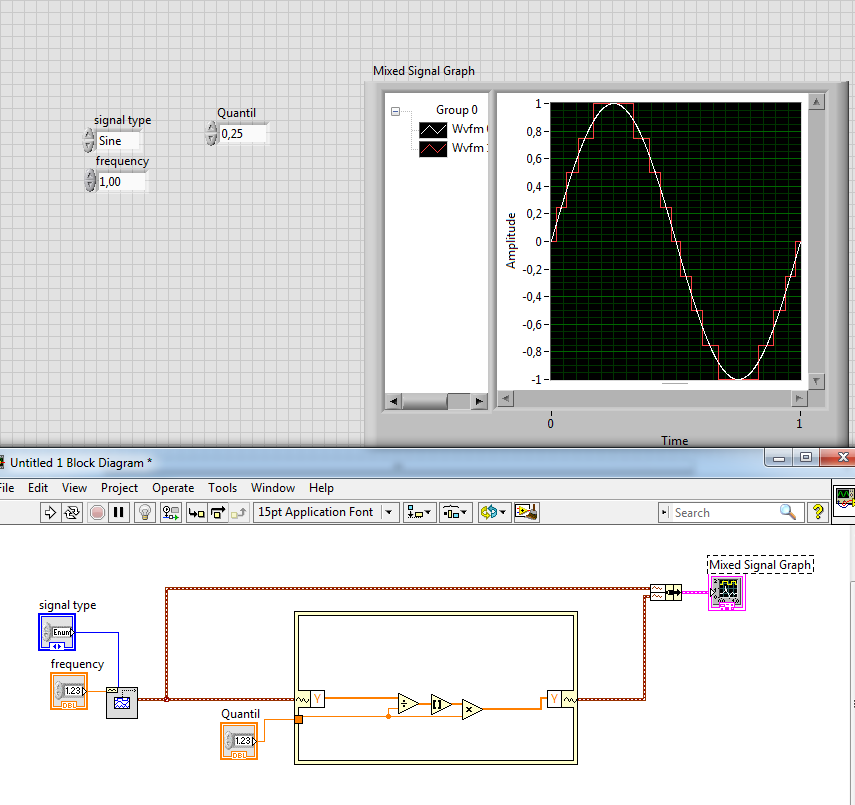Screen dimensions: 855x805
Task: Click the graph vertical scrollbar down arrow
Action: [816, 381]
